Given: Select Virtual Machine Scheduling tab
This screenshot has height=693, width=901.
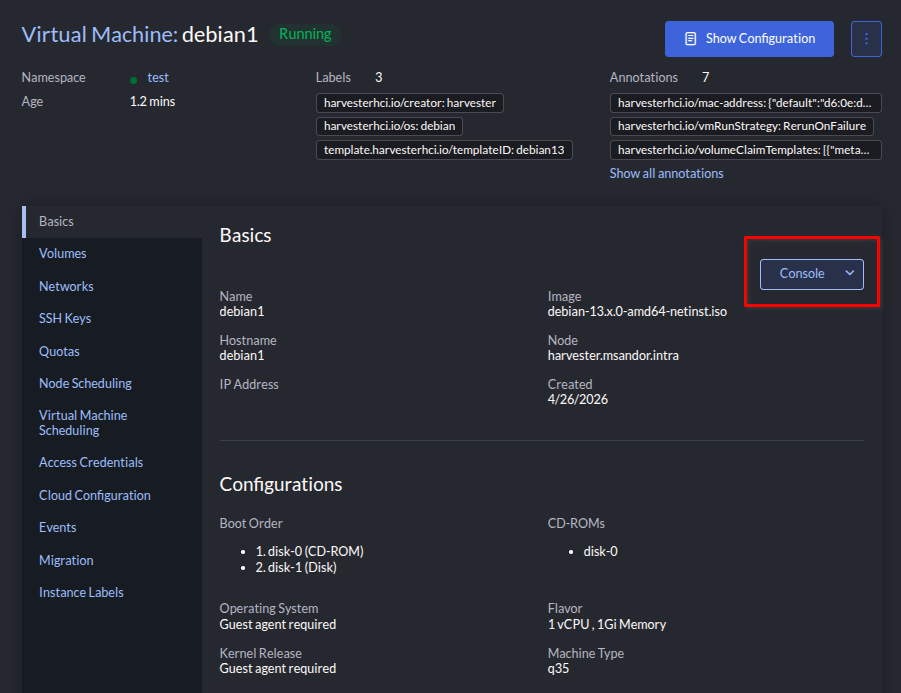Looking at the screenshot, I should [83, 423].
